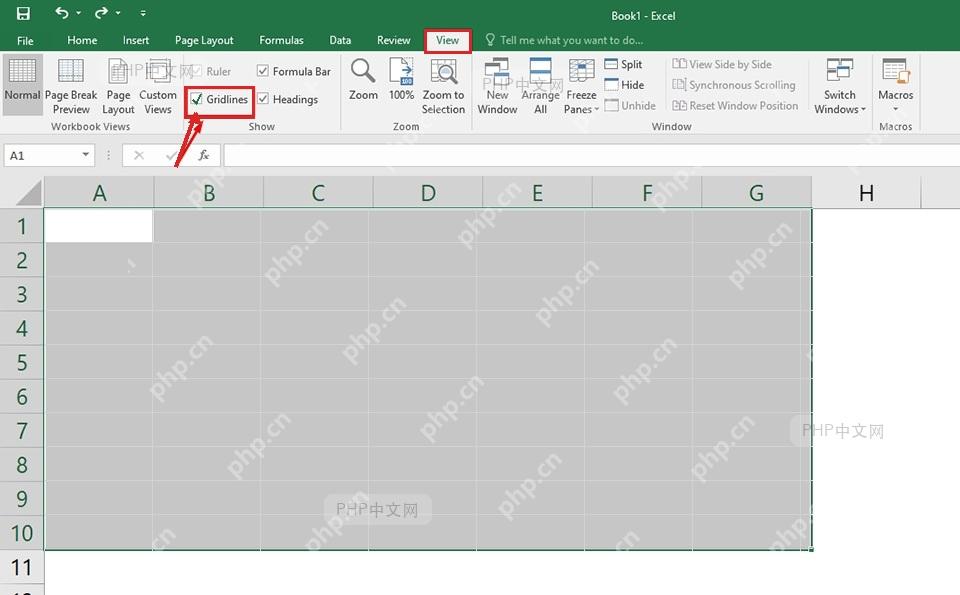
Task: Select Normal workbook view
Action: [x=22, y=84]
